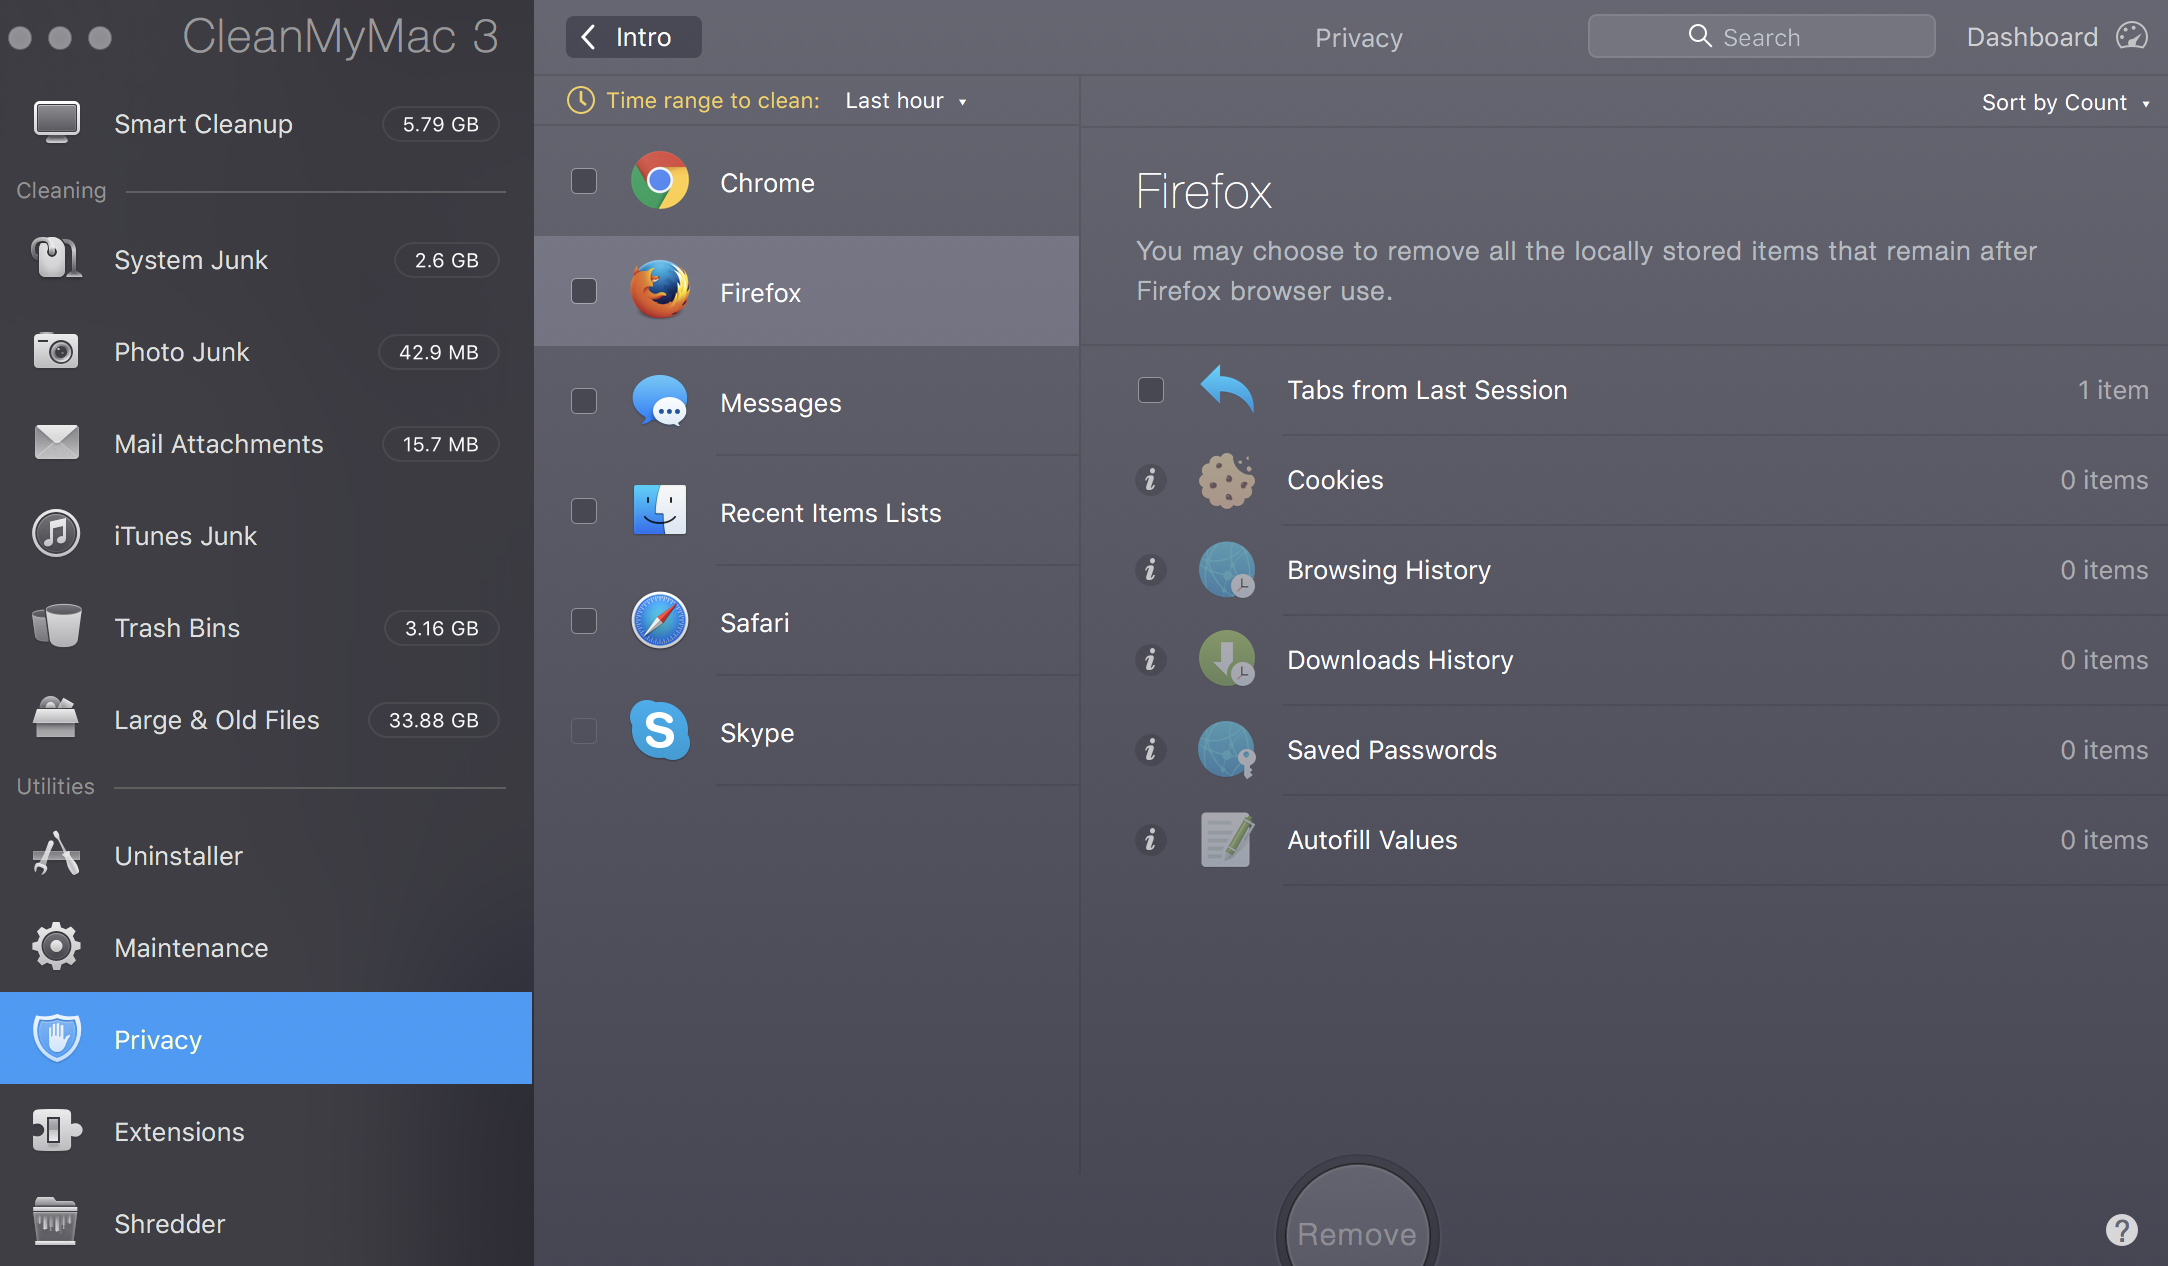
Task: Open the Sort by Count dropdown
Action: click(2066, 103)
